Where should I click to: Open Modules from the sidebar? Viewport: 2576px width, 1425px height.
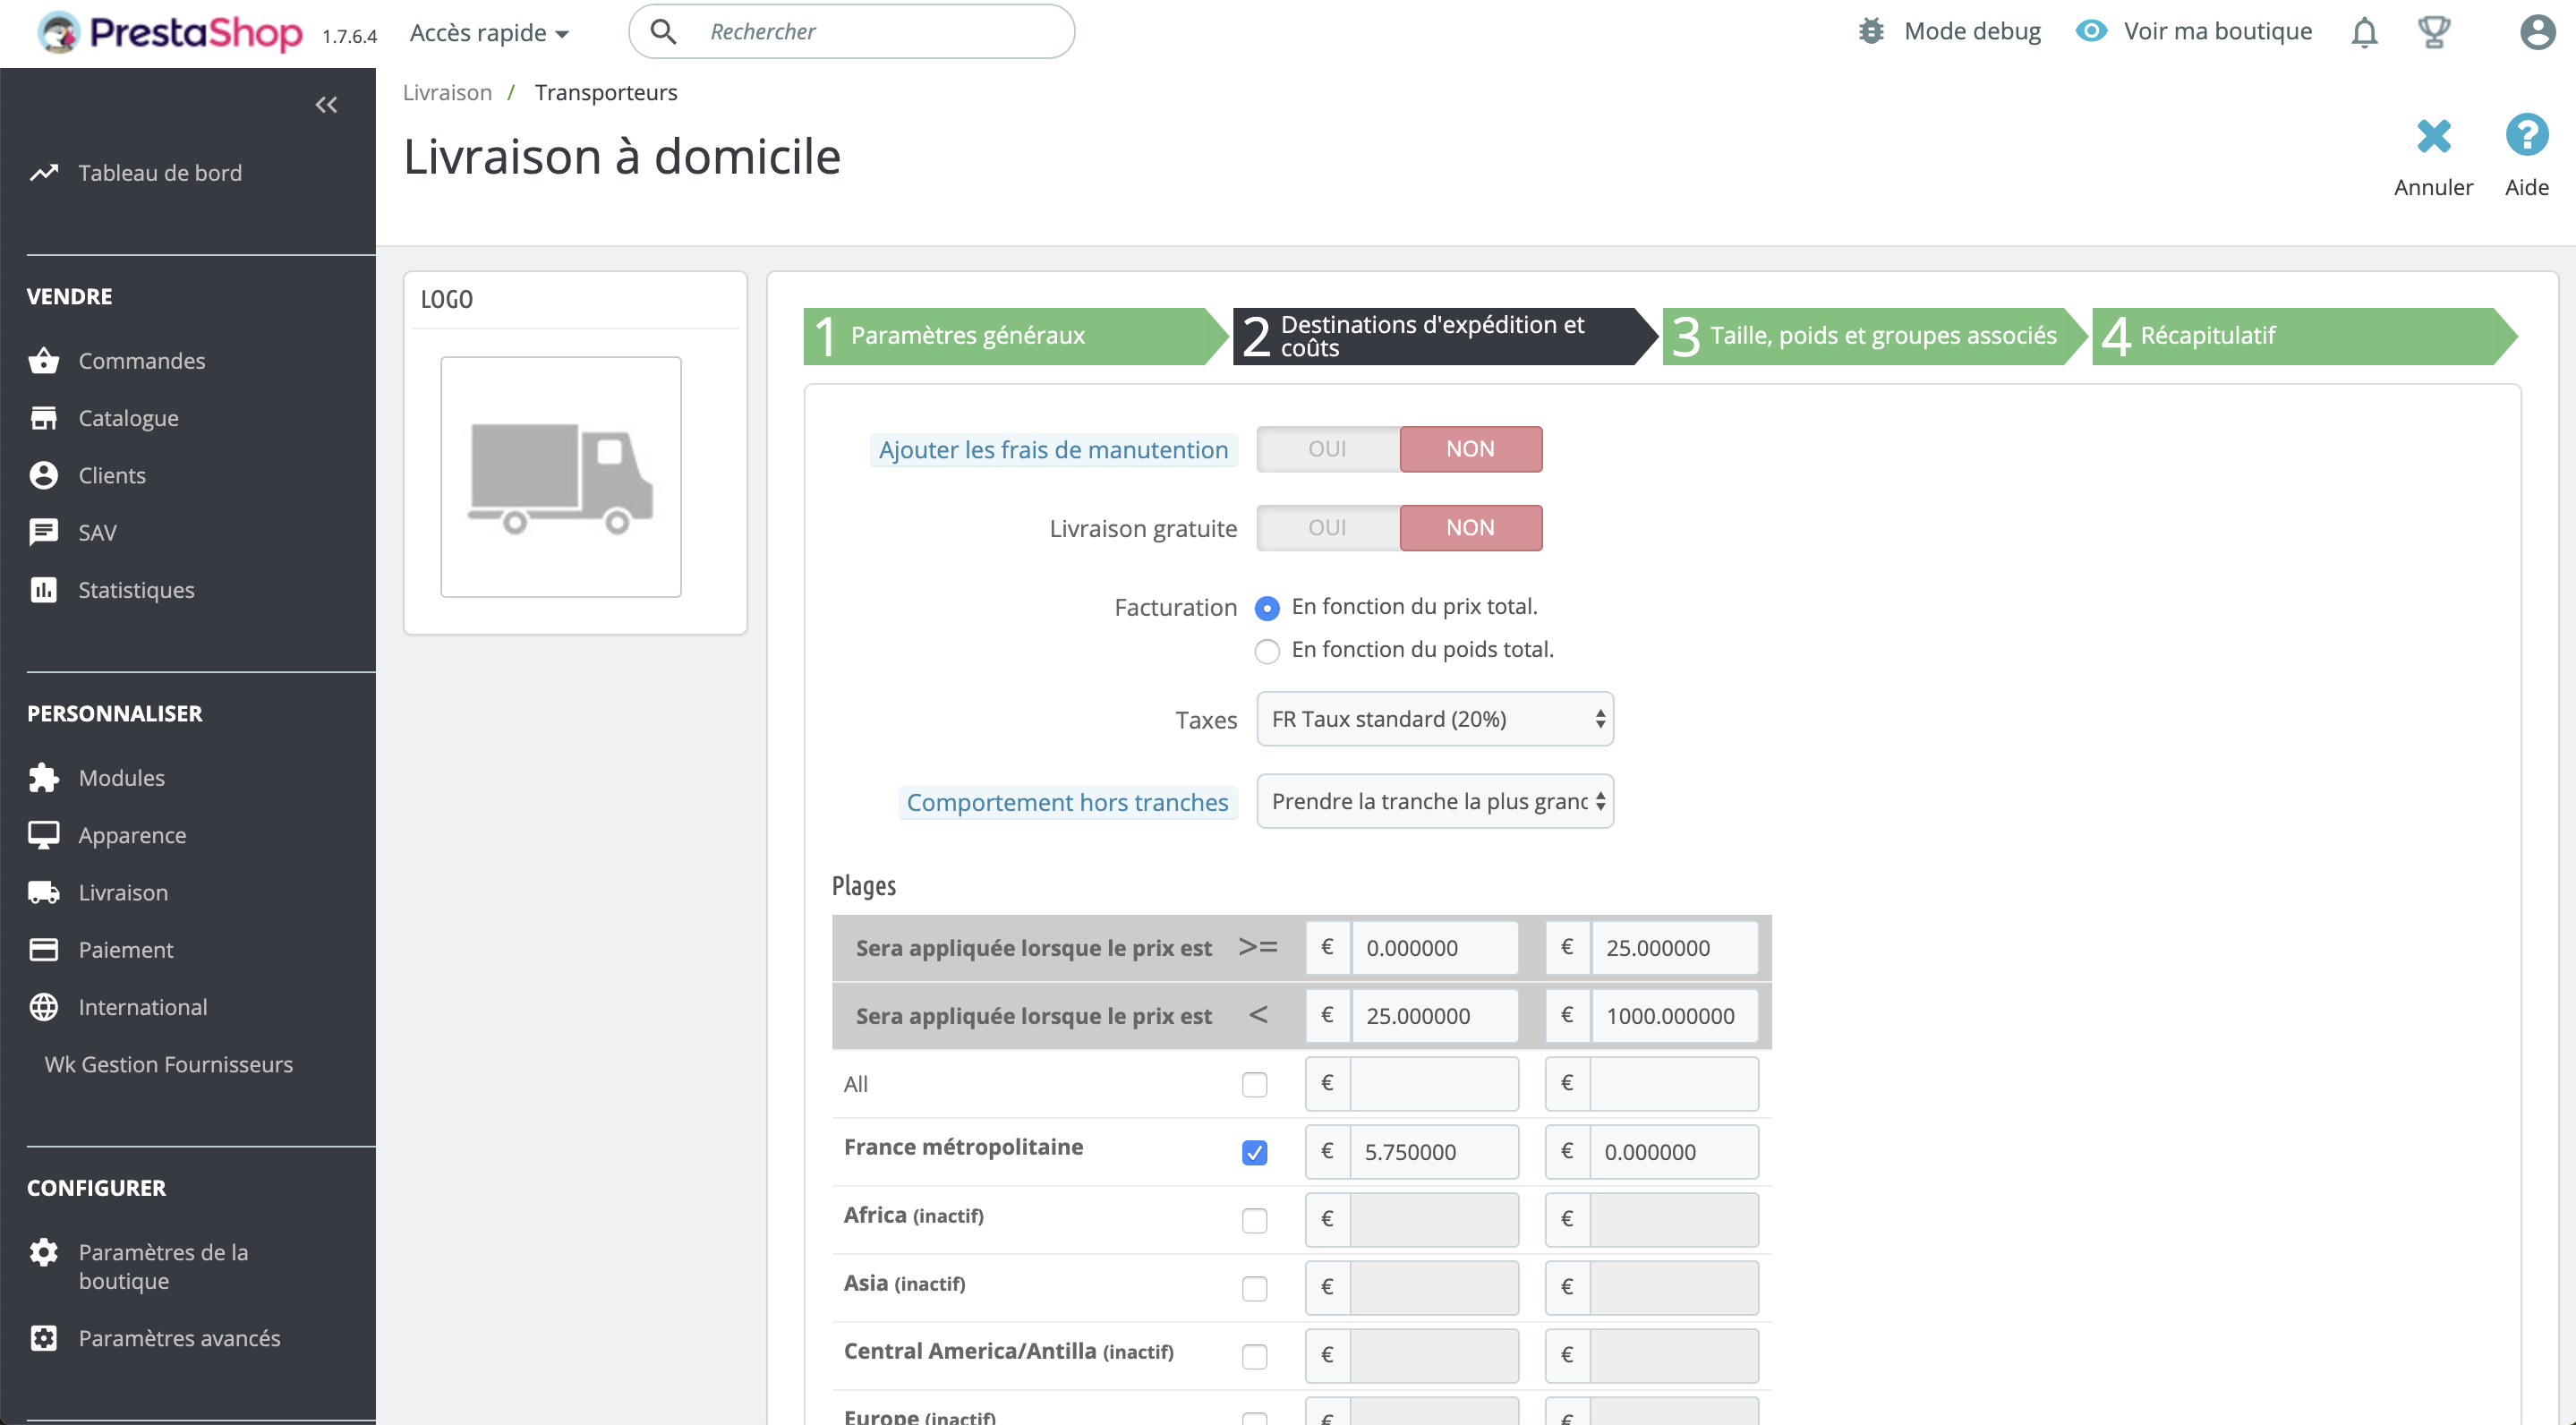(x=121, y=777)
